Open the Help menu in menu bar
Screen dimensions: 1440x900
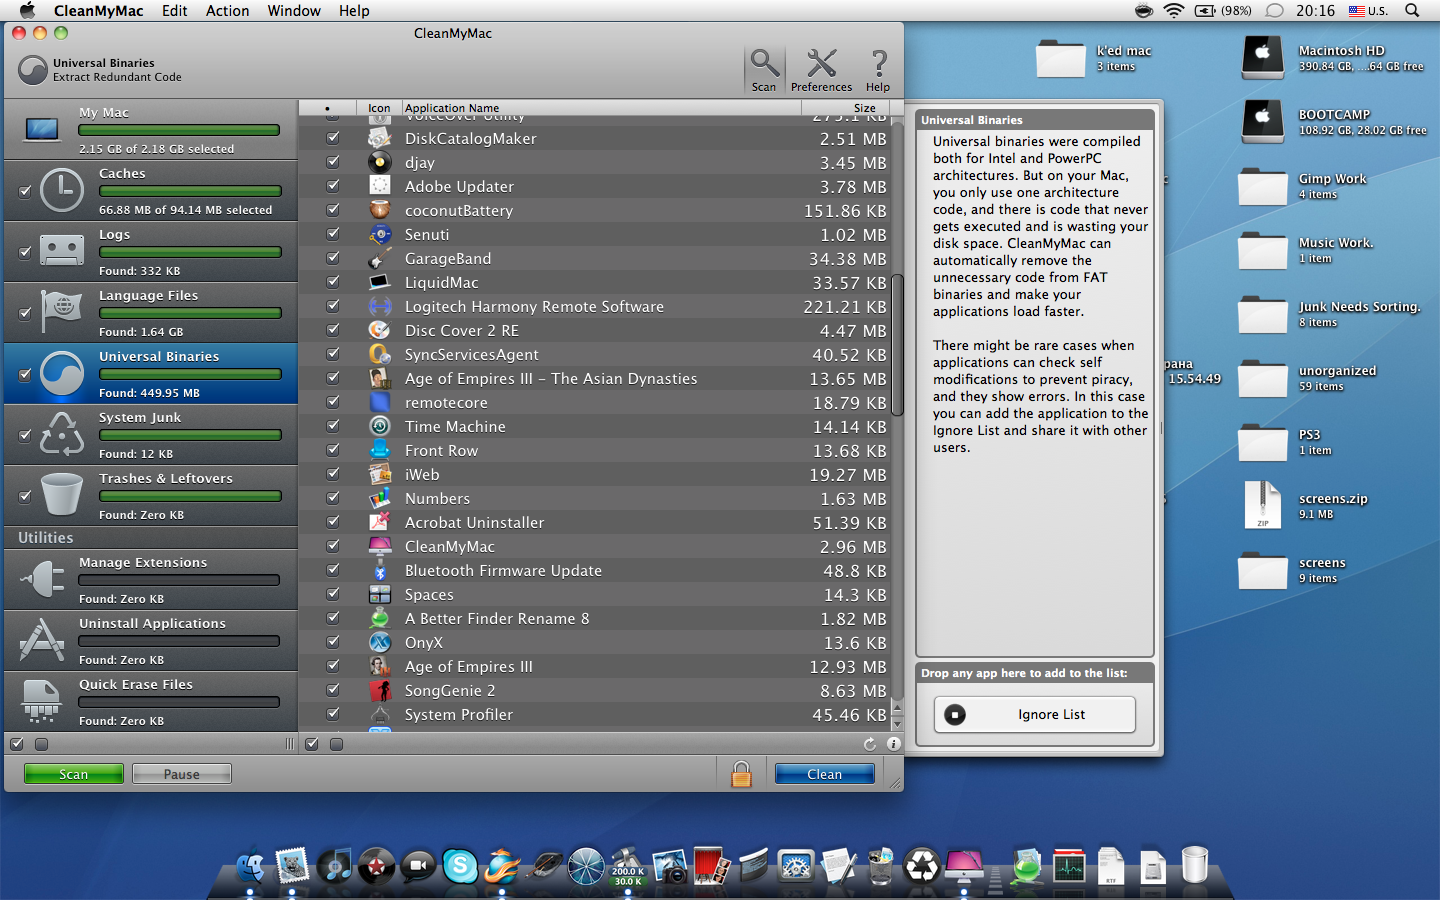pyautogui.click(x=354, y=11)
